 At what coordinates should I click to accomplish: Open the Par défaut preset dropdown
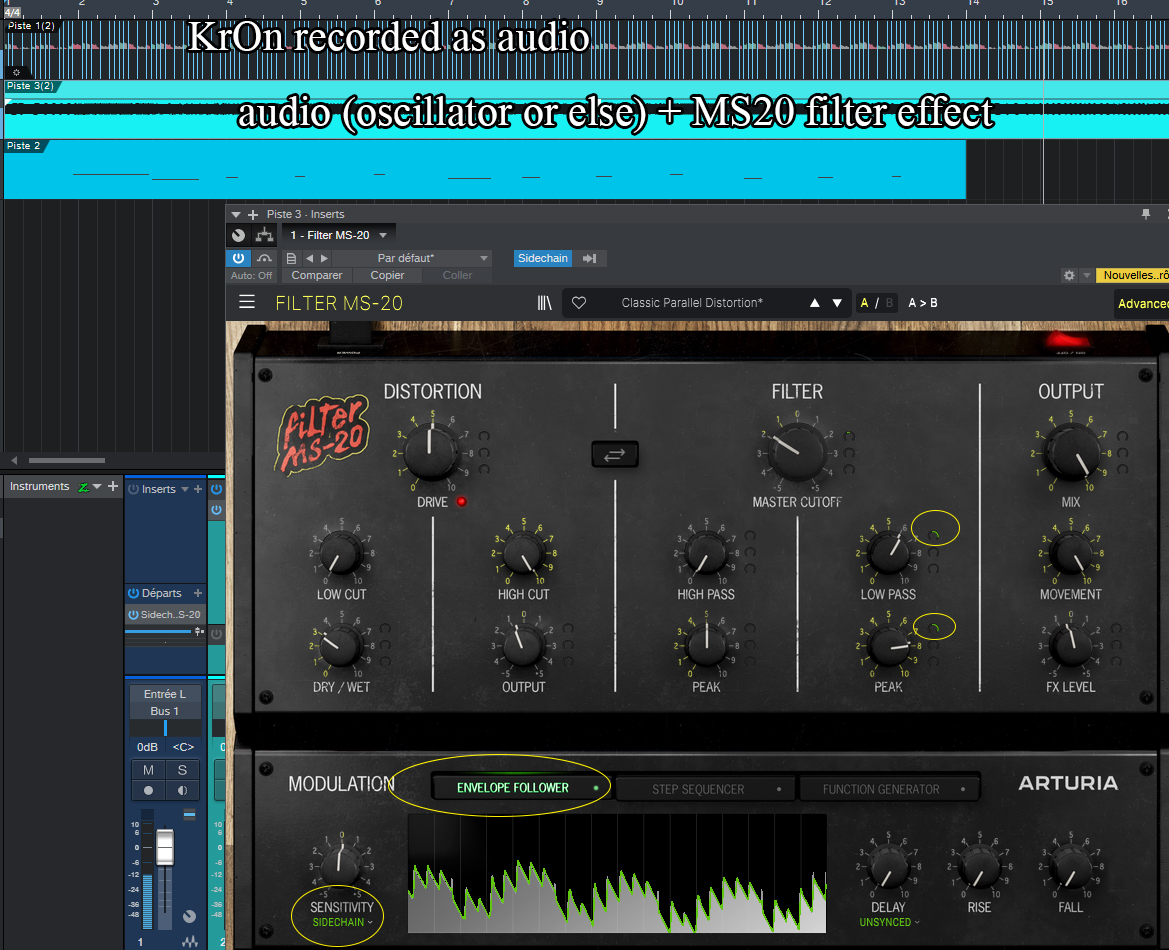411,258
